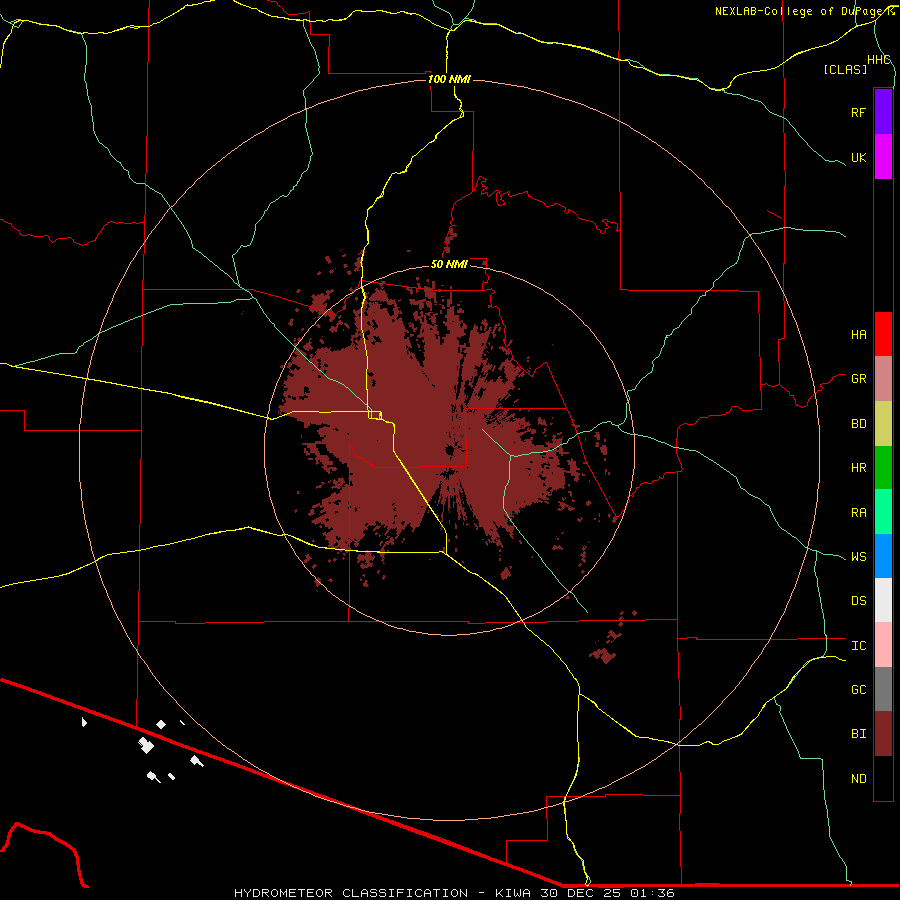Viewport: 900px width, 900px height.
Task: Click the GR legend label
Action: 858,379
